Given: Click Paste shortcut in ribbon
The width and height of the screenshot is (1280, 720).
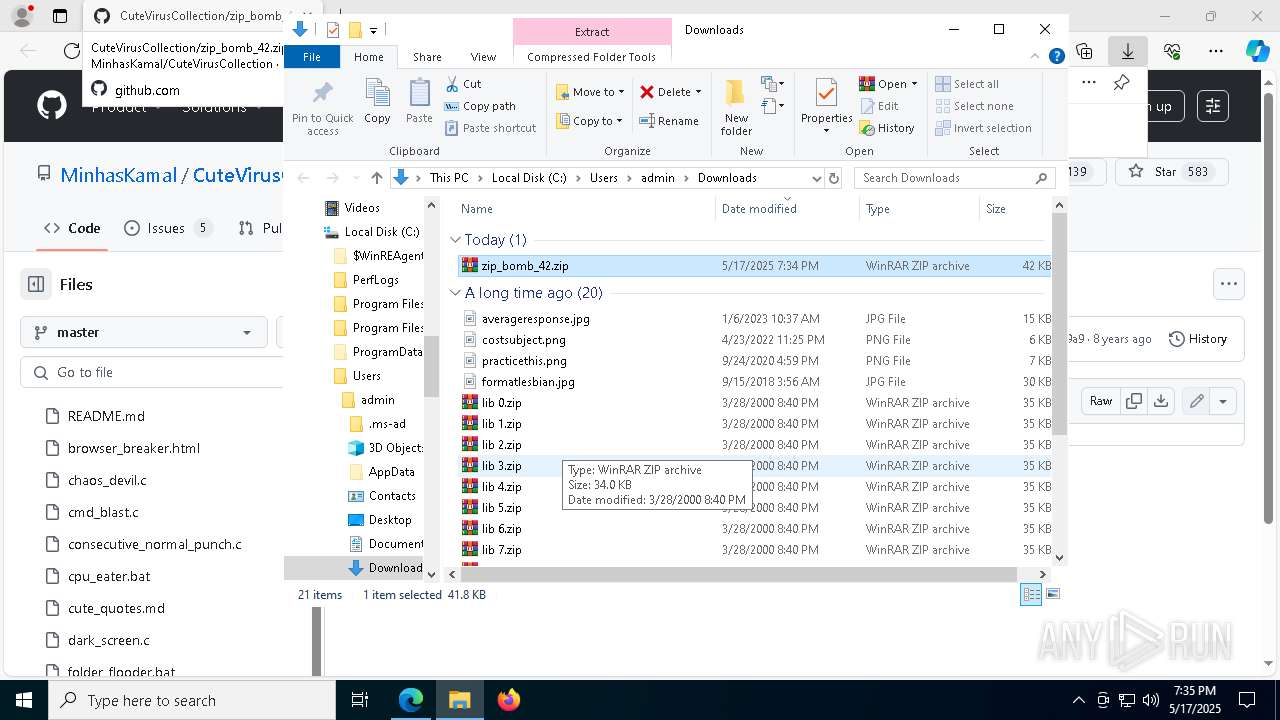Looking at the screenshot, I should [491, 128].
